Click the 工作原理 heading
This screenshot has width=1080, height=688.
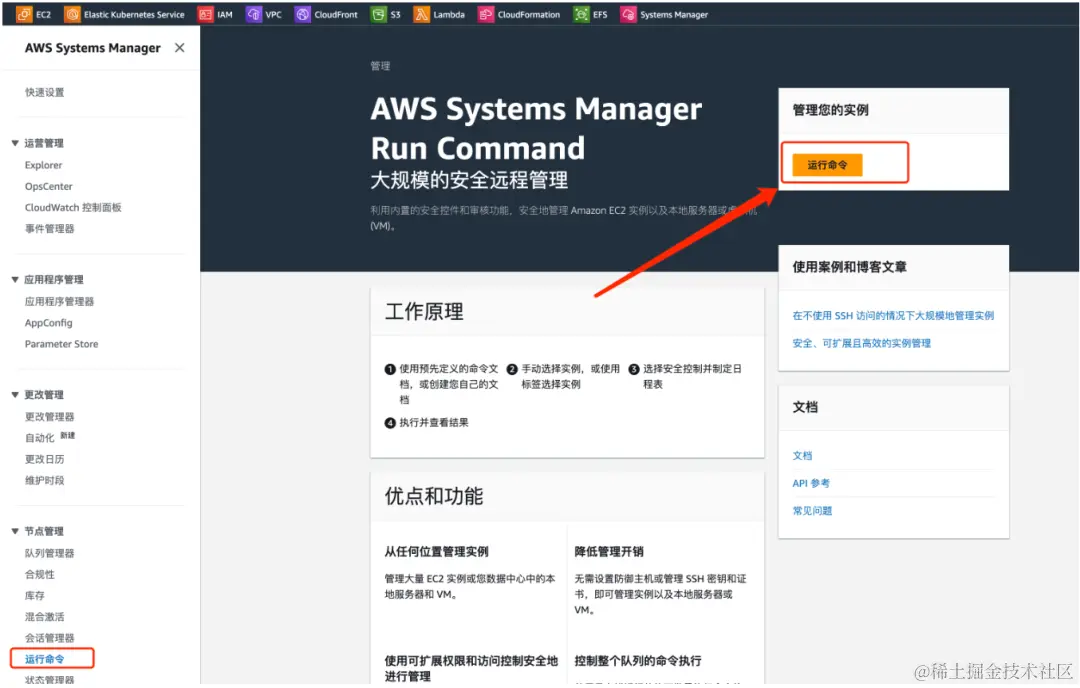tap(424, 312)
